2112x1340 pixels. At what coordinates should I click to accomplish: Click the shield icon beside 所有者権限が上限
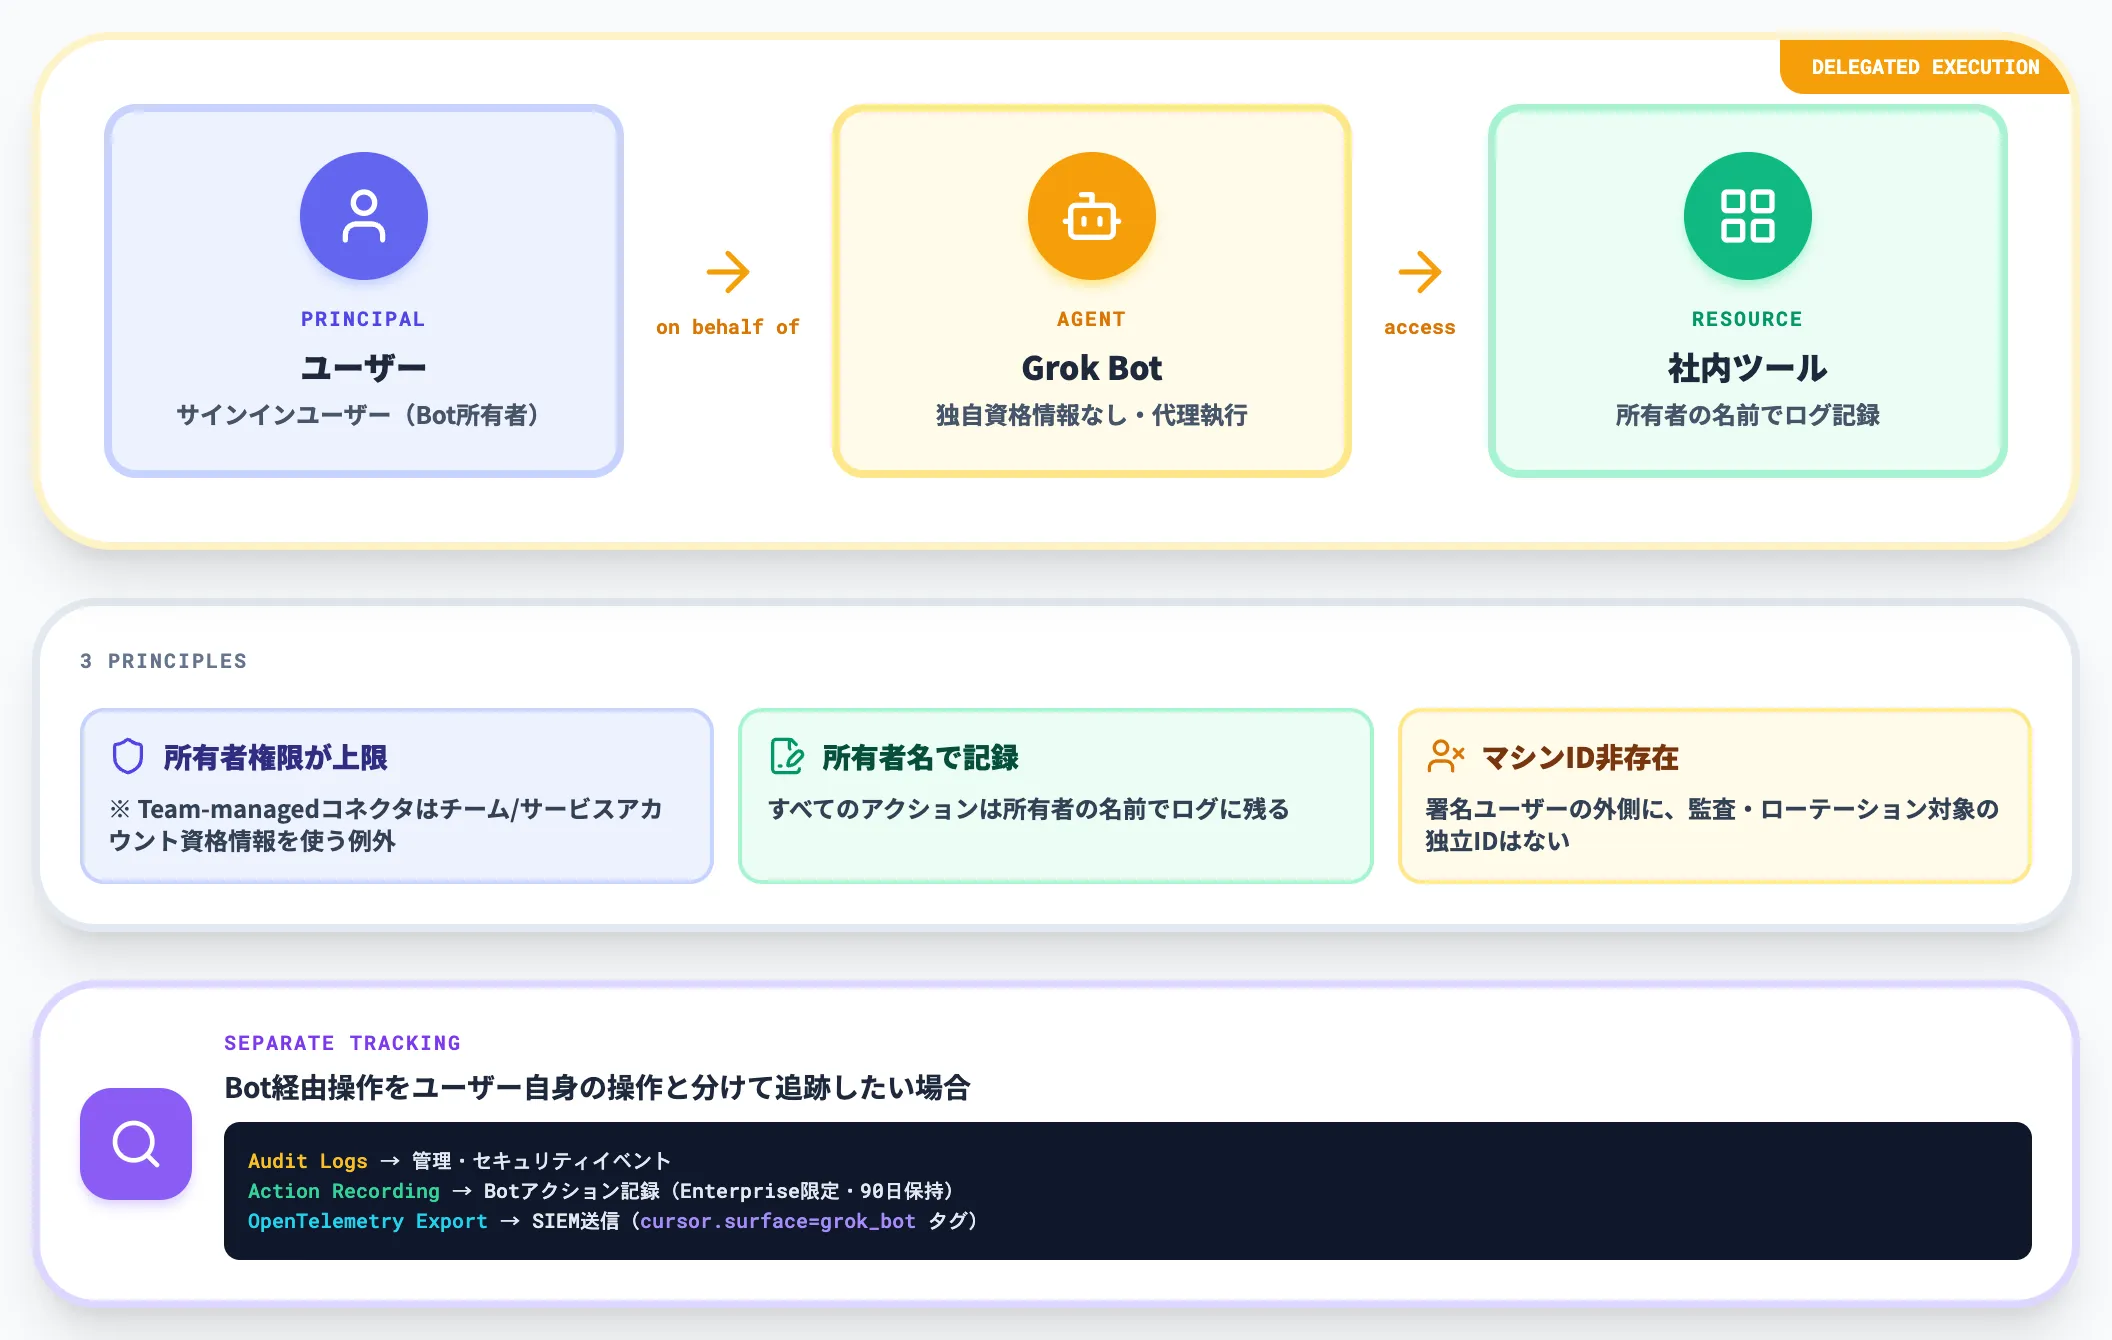pyautogui.click(x=128, y=757)
